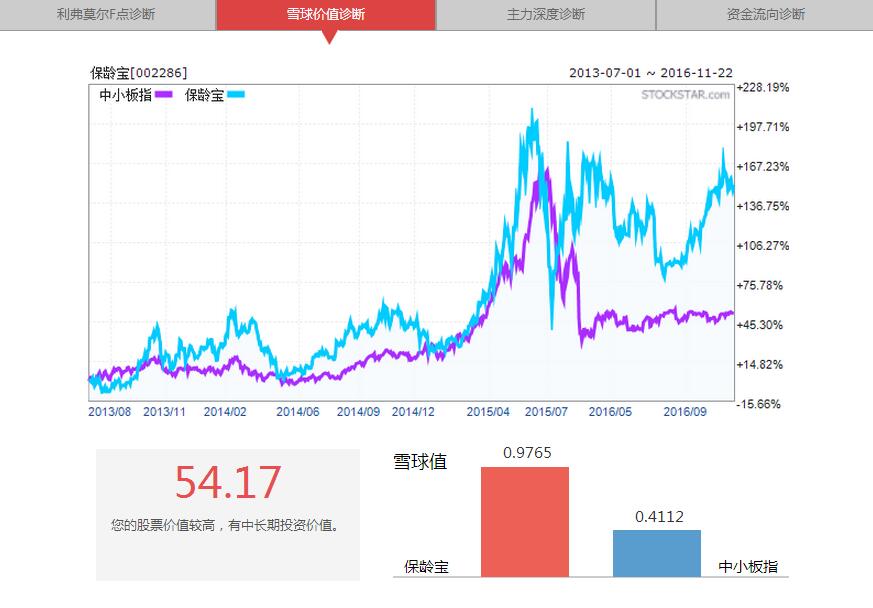The height and width of the screenshot is (608, 873).
Task: Click the 雪球值 heading
Action: tap(420, 462)
